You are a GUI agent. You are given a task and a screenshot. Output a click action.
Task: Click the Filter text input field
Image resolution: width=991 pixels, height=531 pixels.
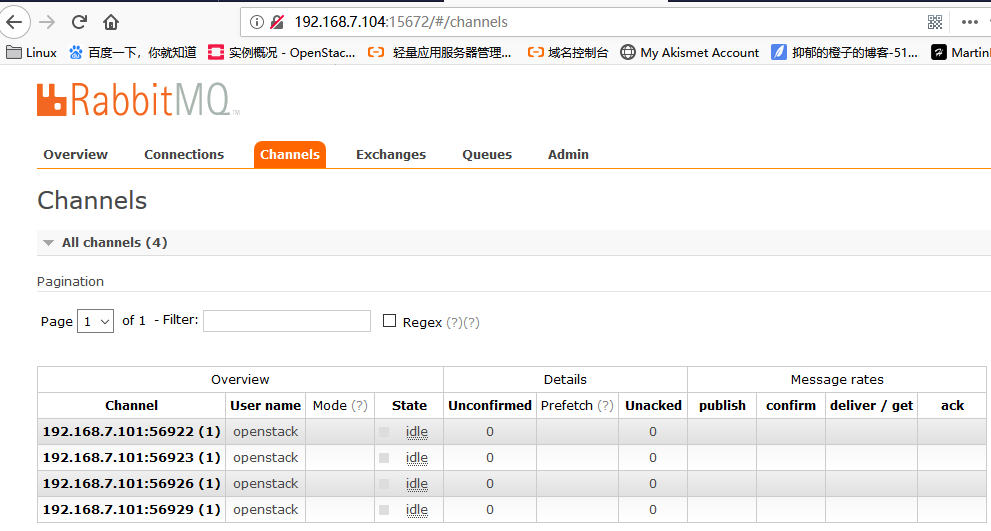(x=287, y=321)
